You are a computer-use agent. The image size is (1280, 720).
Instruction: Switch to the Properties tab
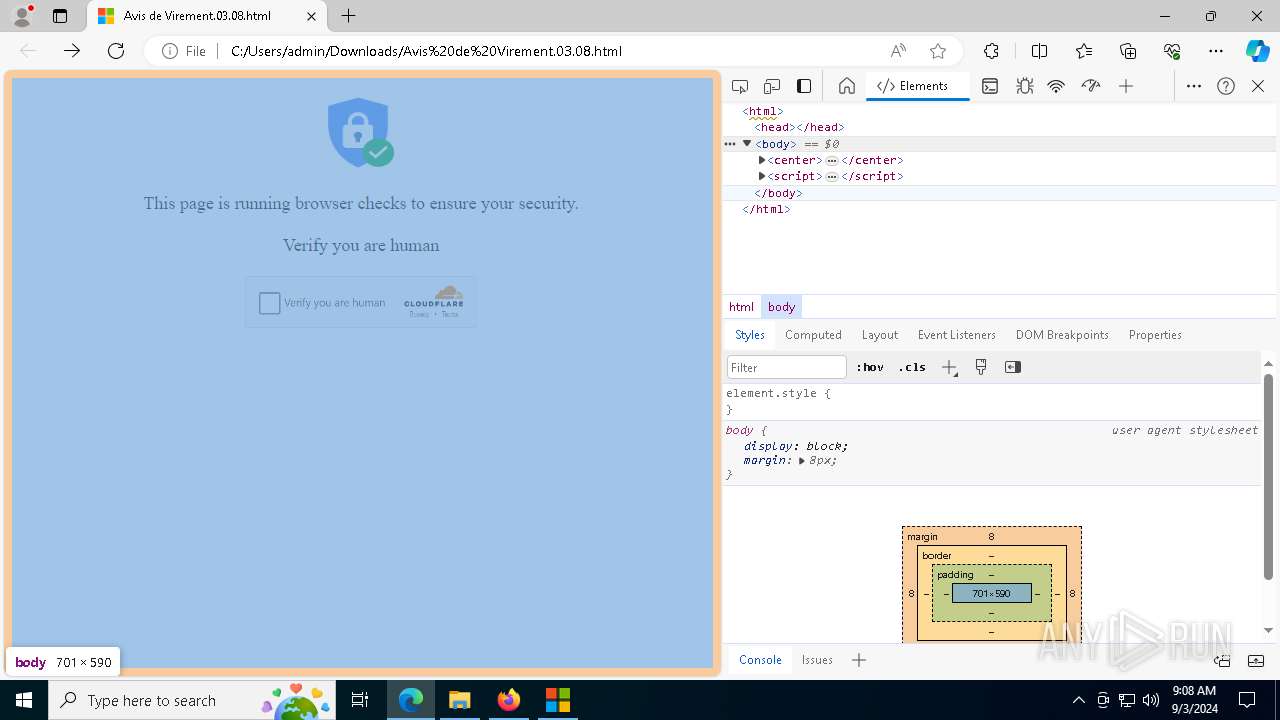point(1155,335)
